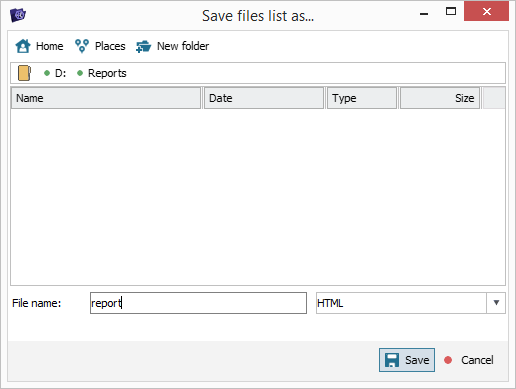Click the floppy disk Save icon

point(392,360)
